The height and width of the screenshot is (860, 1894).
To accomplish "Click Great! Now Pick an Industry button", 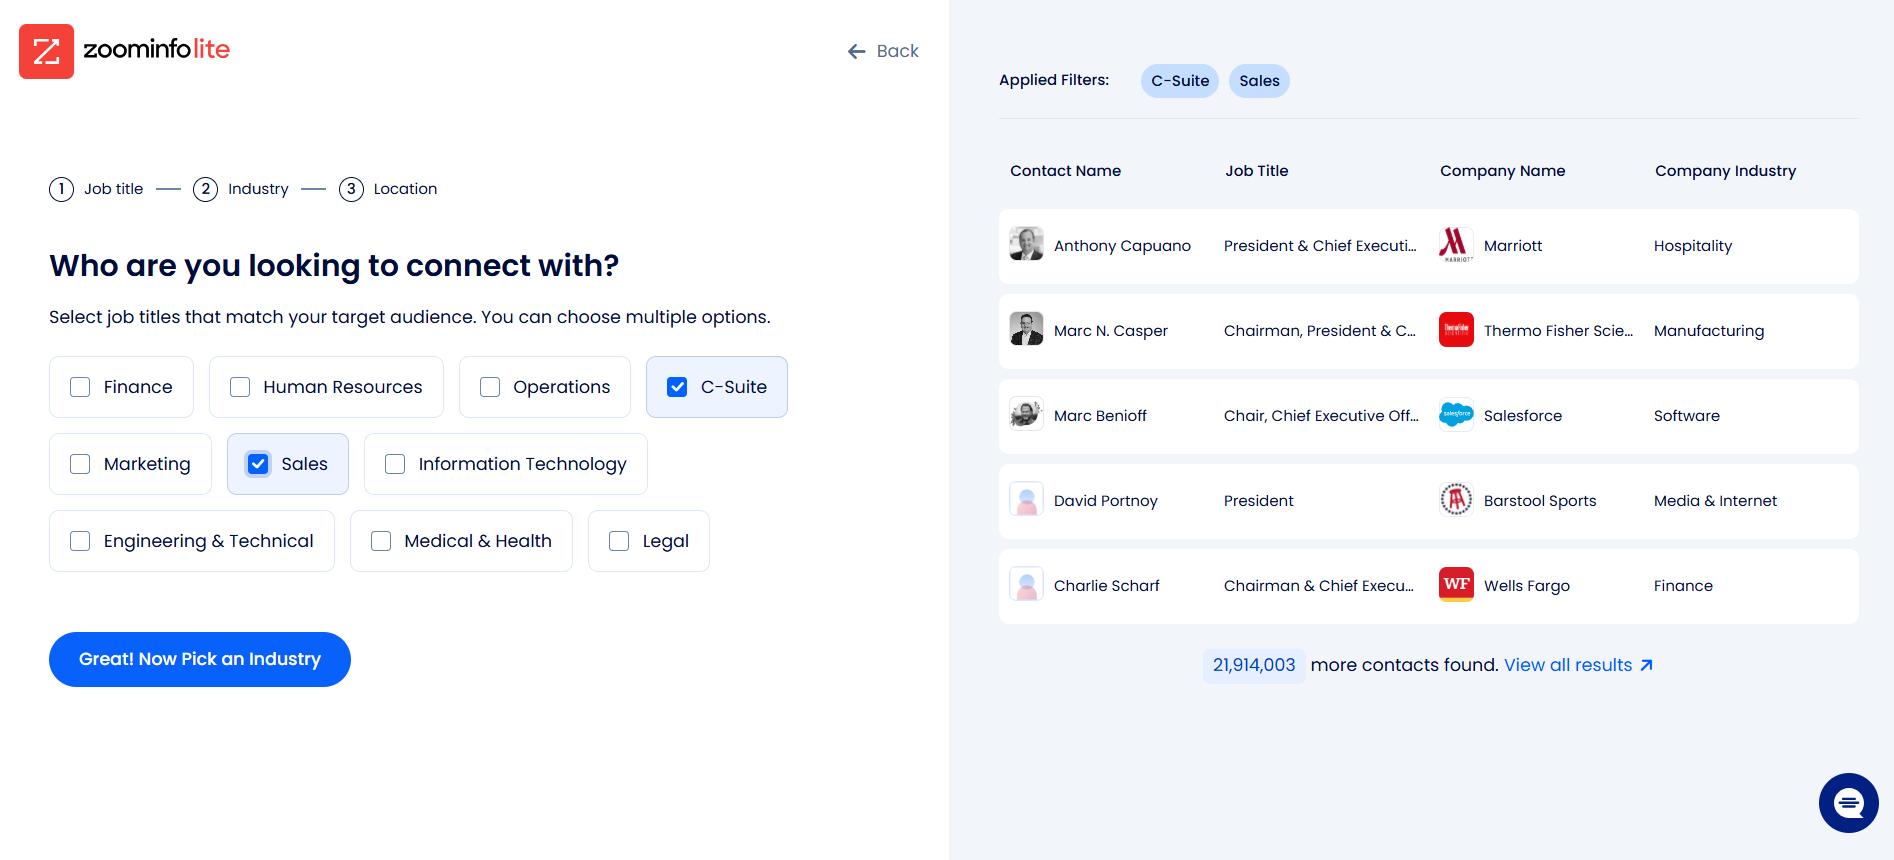I will (200, 659).
